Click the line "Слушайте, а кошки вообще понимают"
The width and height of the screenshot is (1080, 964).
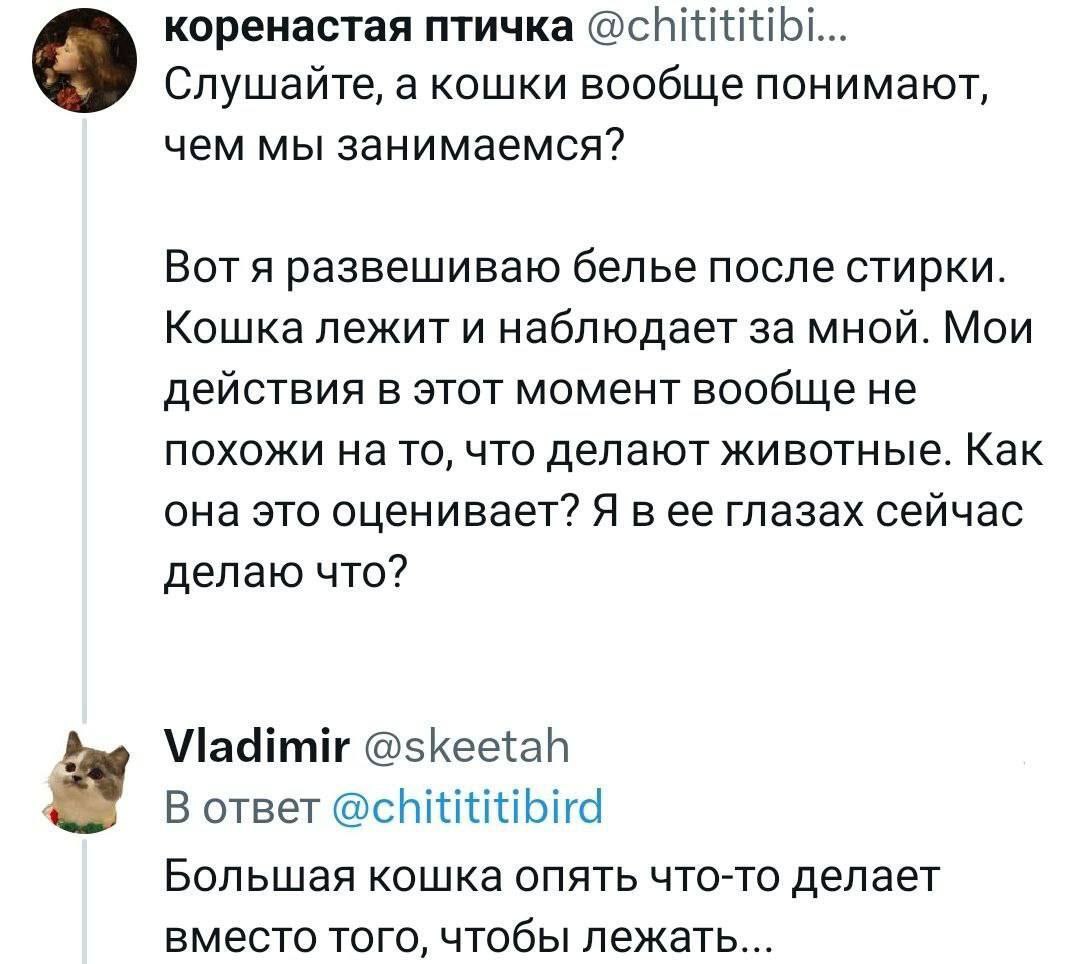577,95
